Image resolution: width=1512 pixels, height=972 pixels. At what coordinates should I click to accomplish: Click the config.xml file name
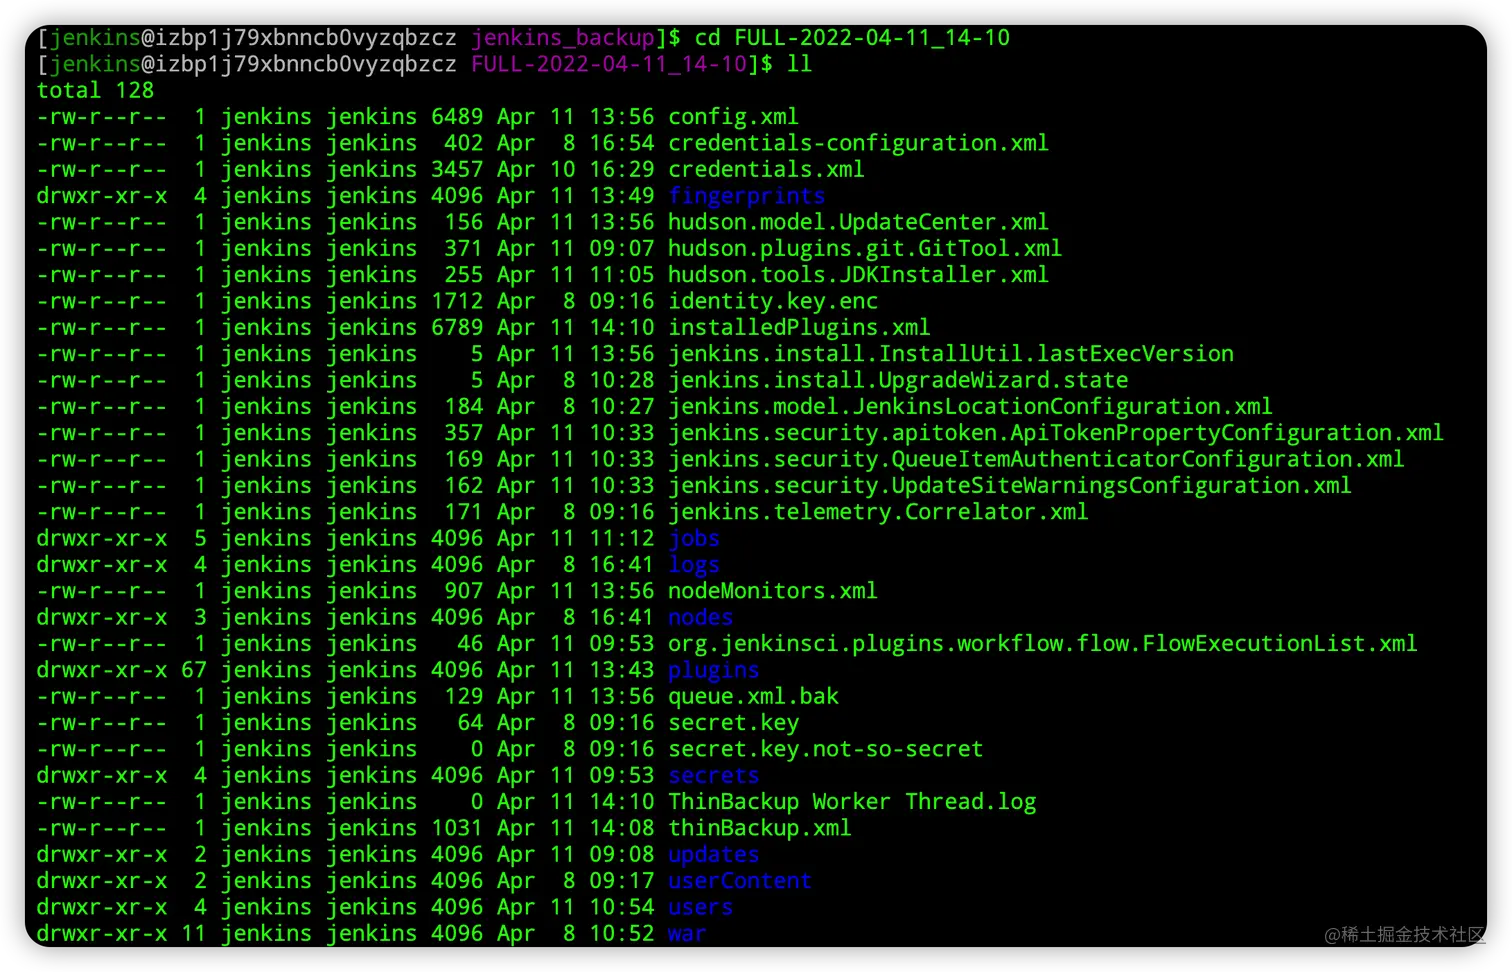click(733, 117)
